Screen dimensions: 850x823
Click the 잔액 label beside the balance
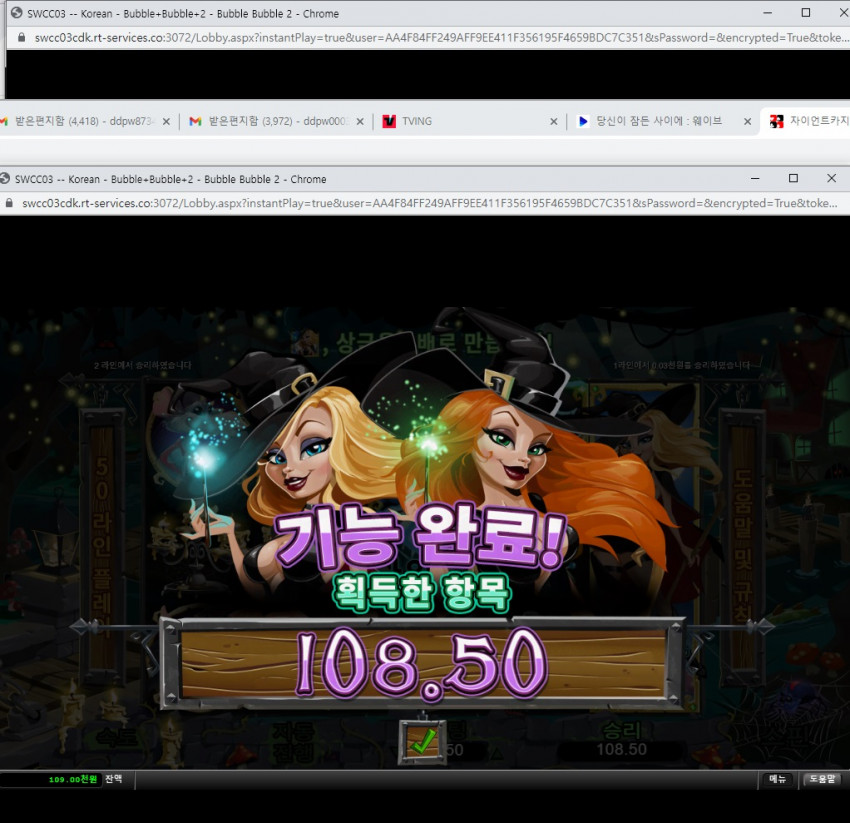pyautogui.click(x=113, y=779)
